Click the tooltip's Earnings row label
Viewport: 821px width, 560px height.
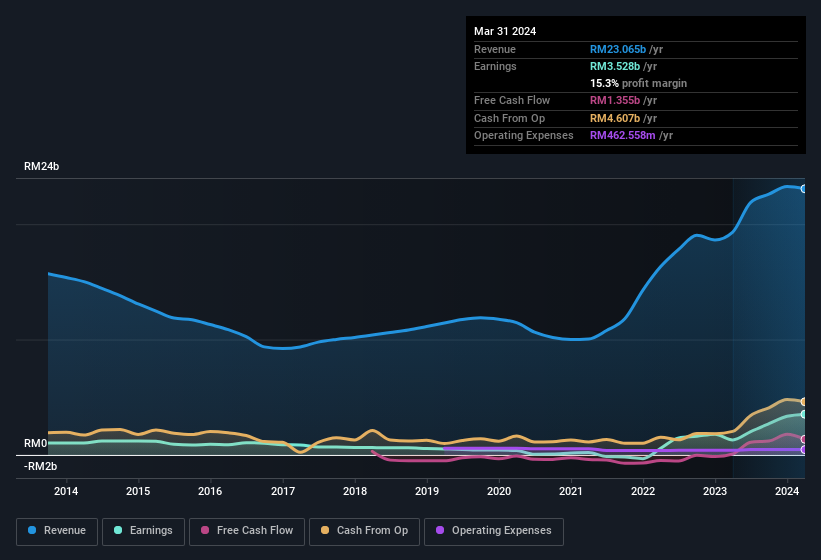click(x=495, y=66)
